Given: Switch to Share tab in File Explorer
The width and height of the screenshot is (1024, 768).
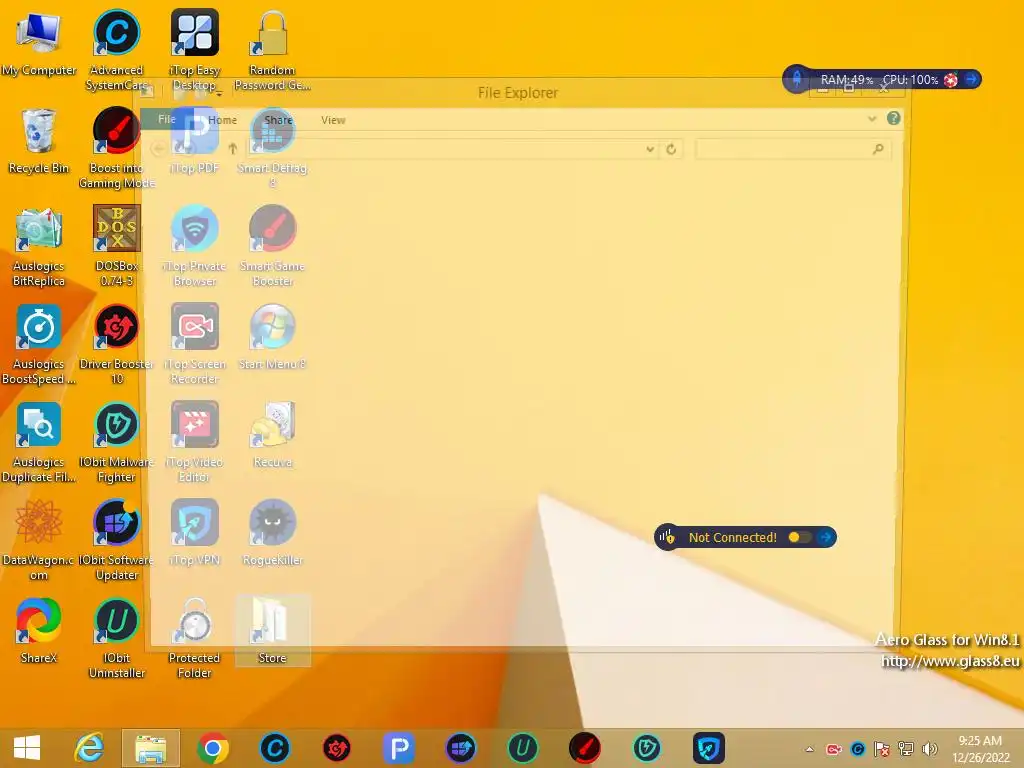Looking at the screenshot, I should 278,120.
